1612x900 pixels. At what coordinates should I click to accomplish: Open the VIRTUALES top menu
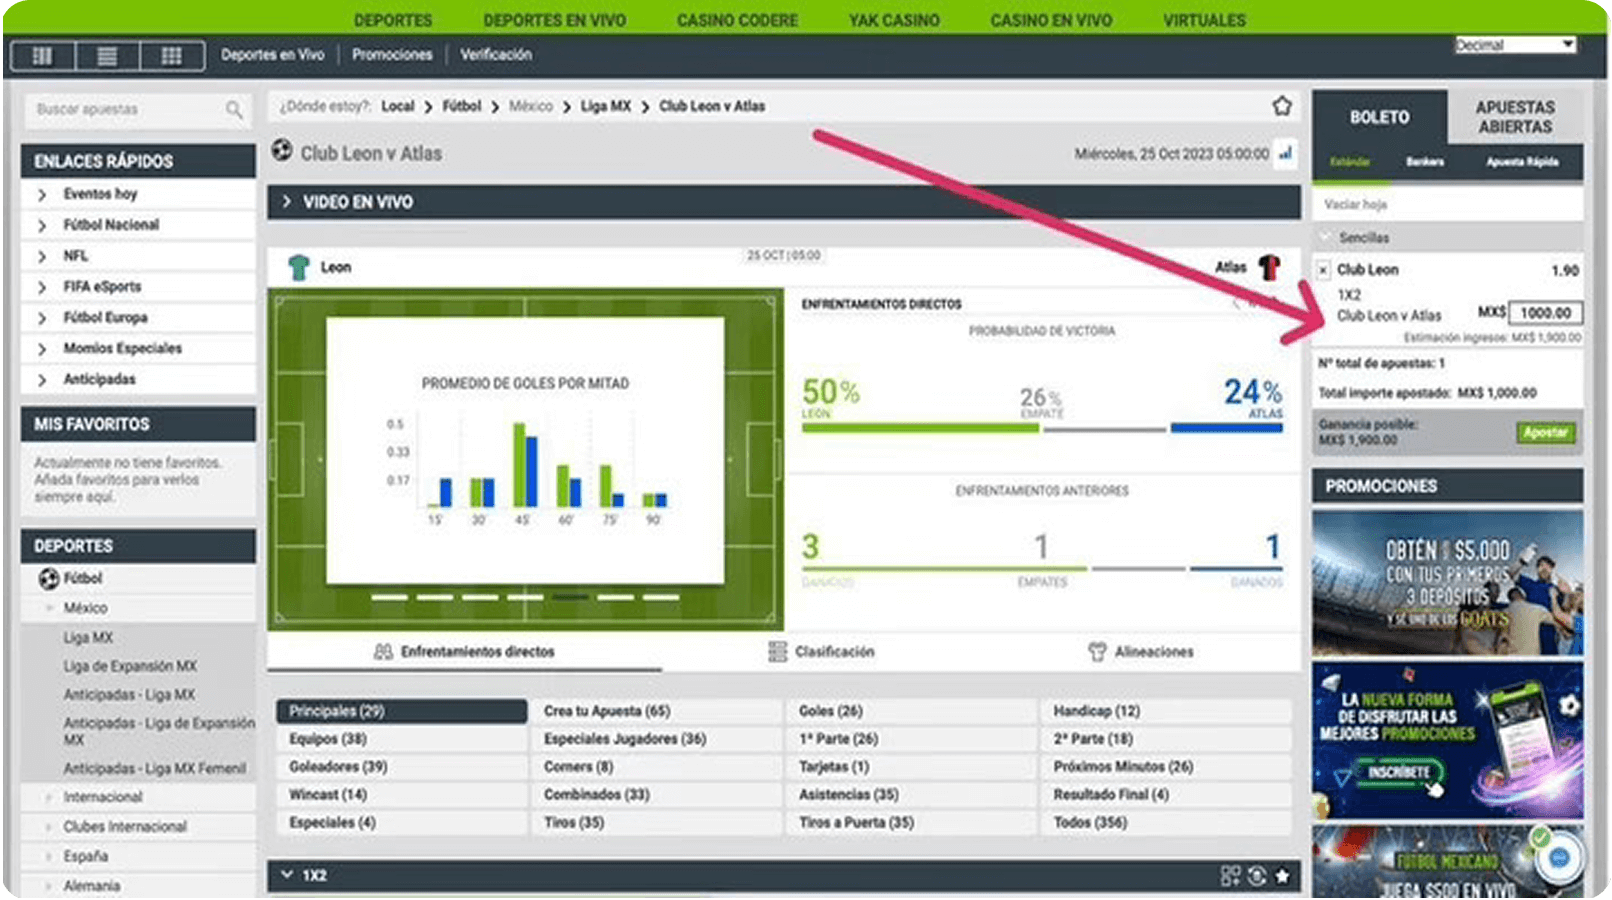click(x=1204, y=20)
